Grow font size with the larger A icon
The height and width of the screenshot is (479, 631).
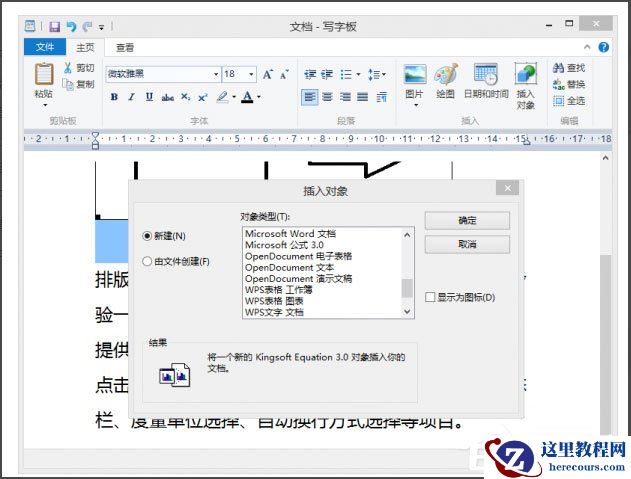(268, 74)
